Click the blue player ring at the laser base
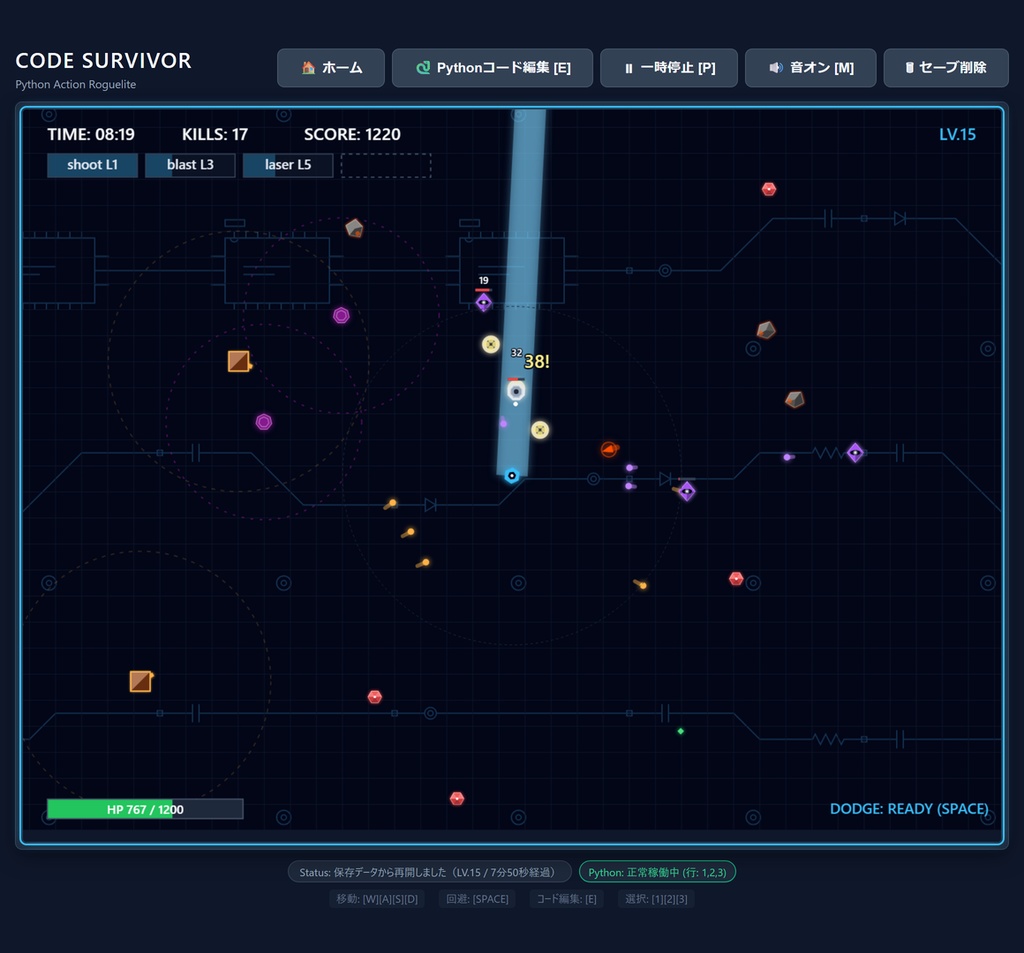Screen dimensions: 1024x953 (x=512, y=476)
